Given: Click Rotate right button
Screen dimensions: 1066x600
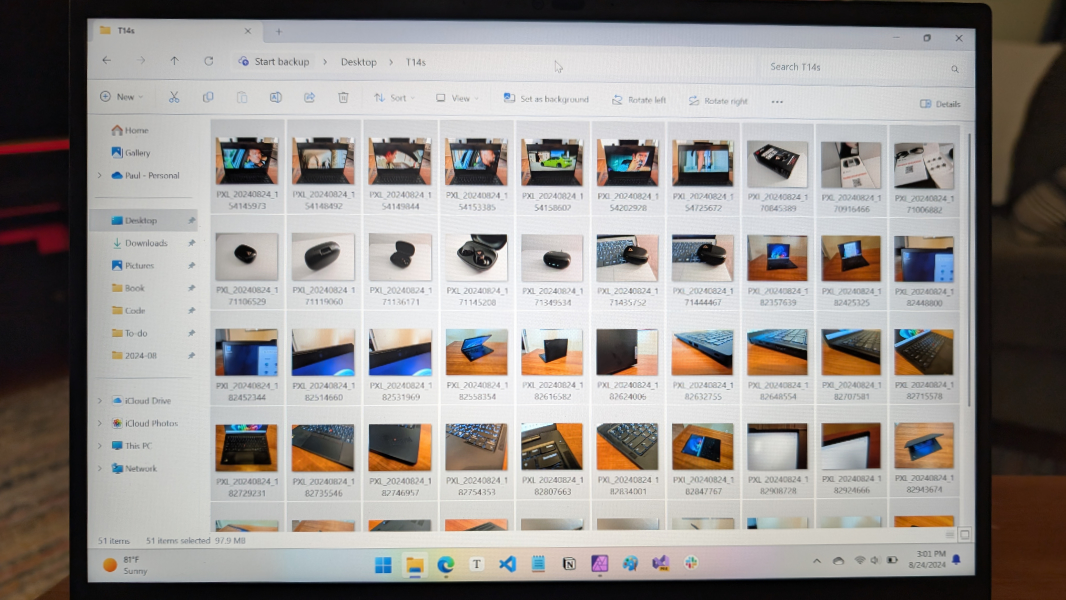Looking at the screenshot, I should tap(718, 101).
